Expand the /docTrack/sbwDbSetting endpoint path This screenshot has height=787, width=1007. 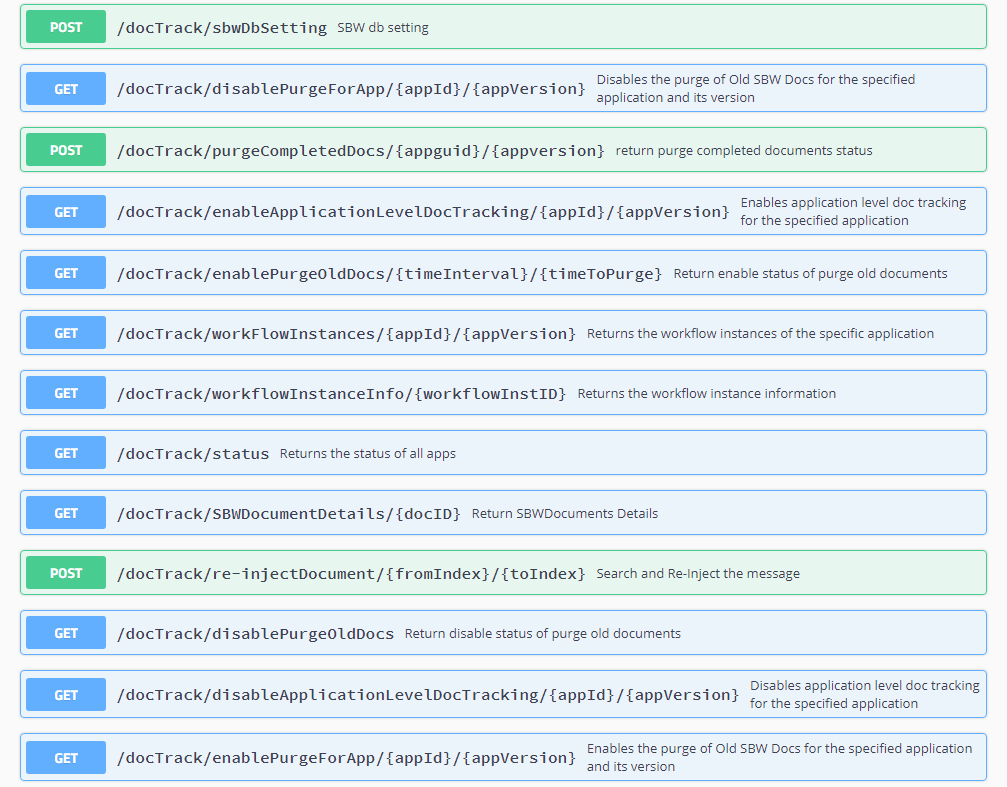click(222, 28)
